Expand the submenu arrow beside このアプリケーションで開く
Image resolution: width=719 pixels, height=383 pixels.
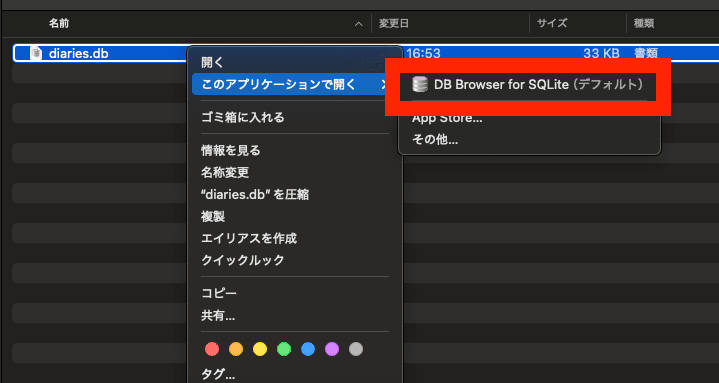(384, 84)
